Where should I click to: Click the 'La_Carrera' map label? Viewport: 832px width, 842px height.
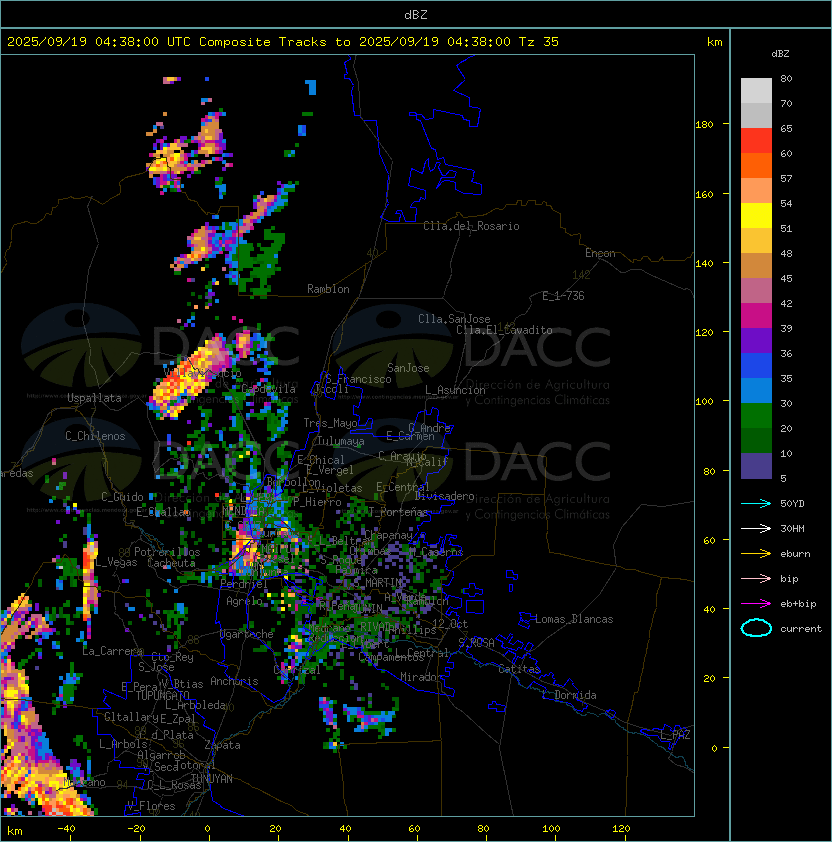coord(112,651)
